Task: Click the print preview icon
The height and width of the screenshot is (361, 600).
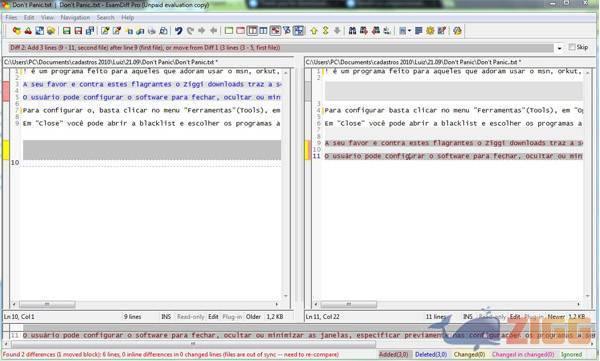Action: click(x=163, y=31)
